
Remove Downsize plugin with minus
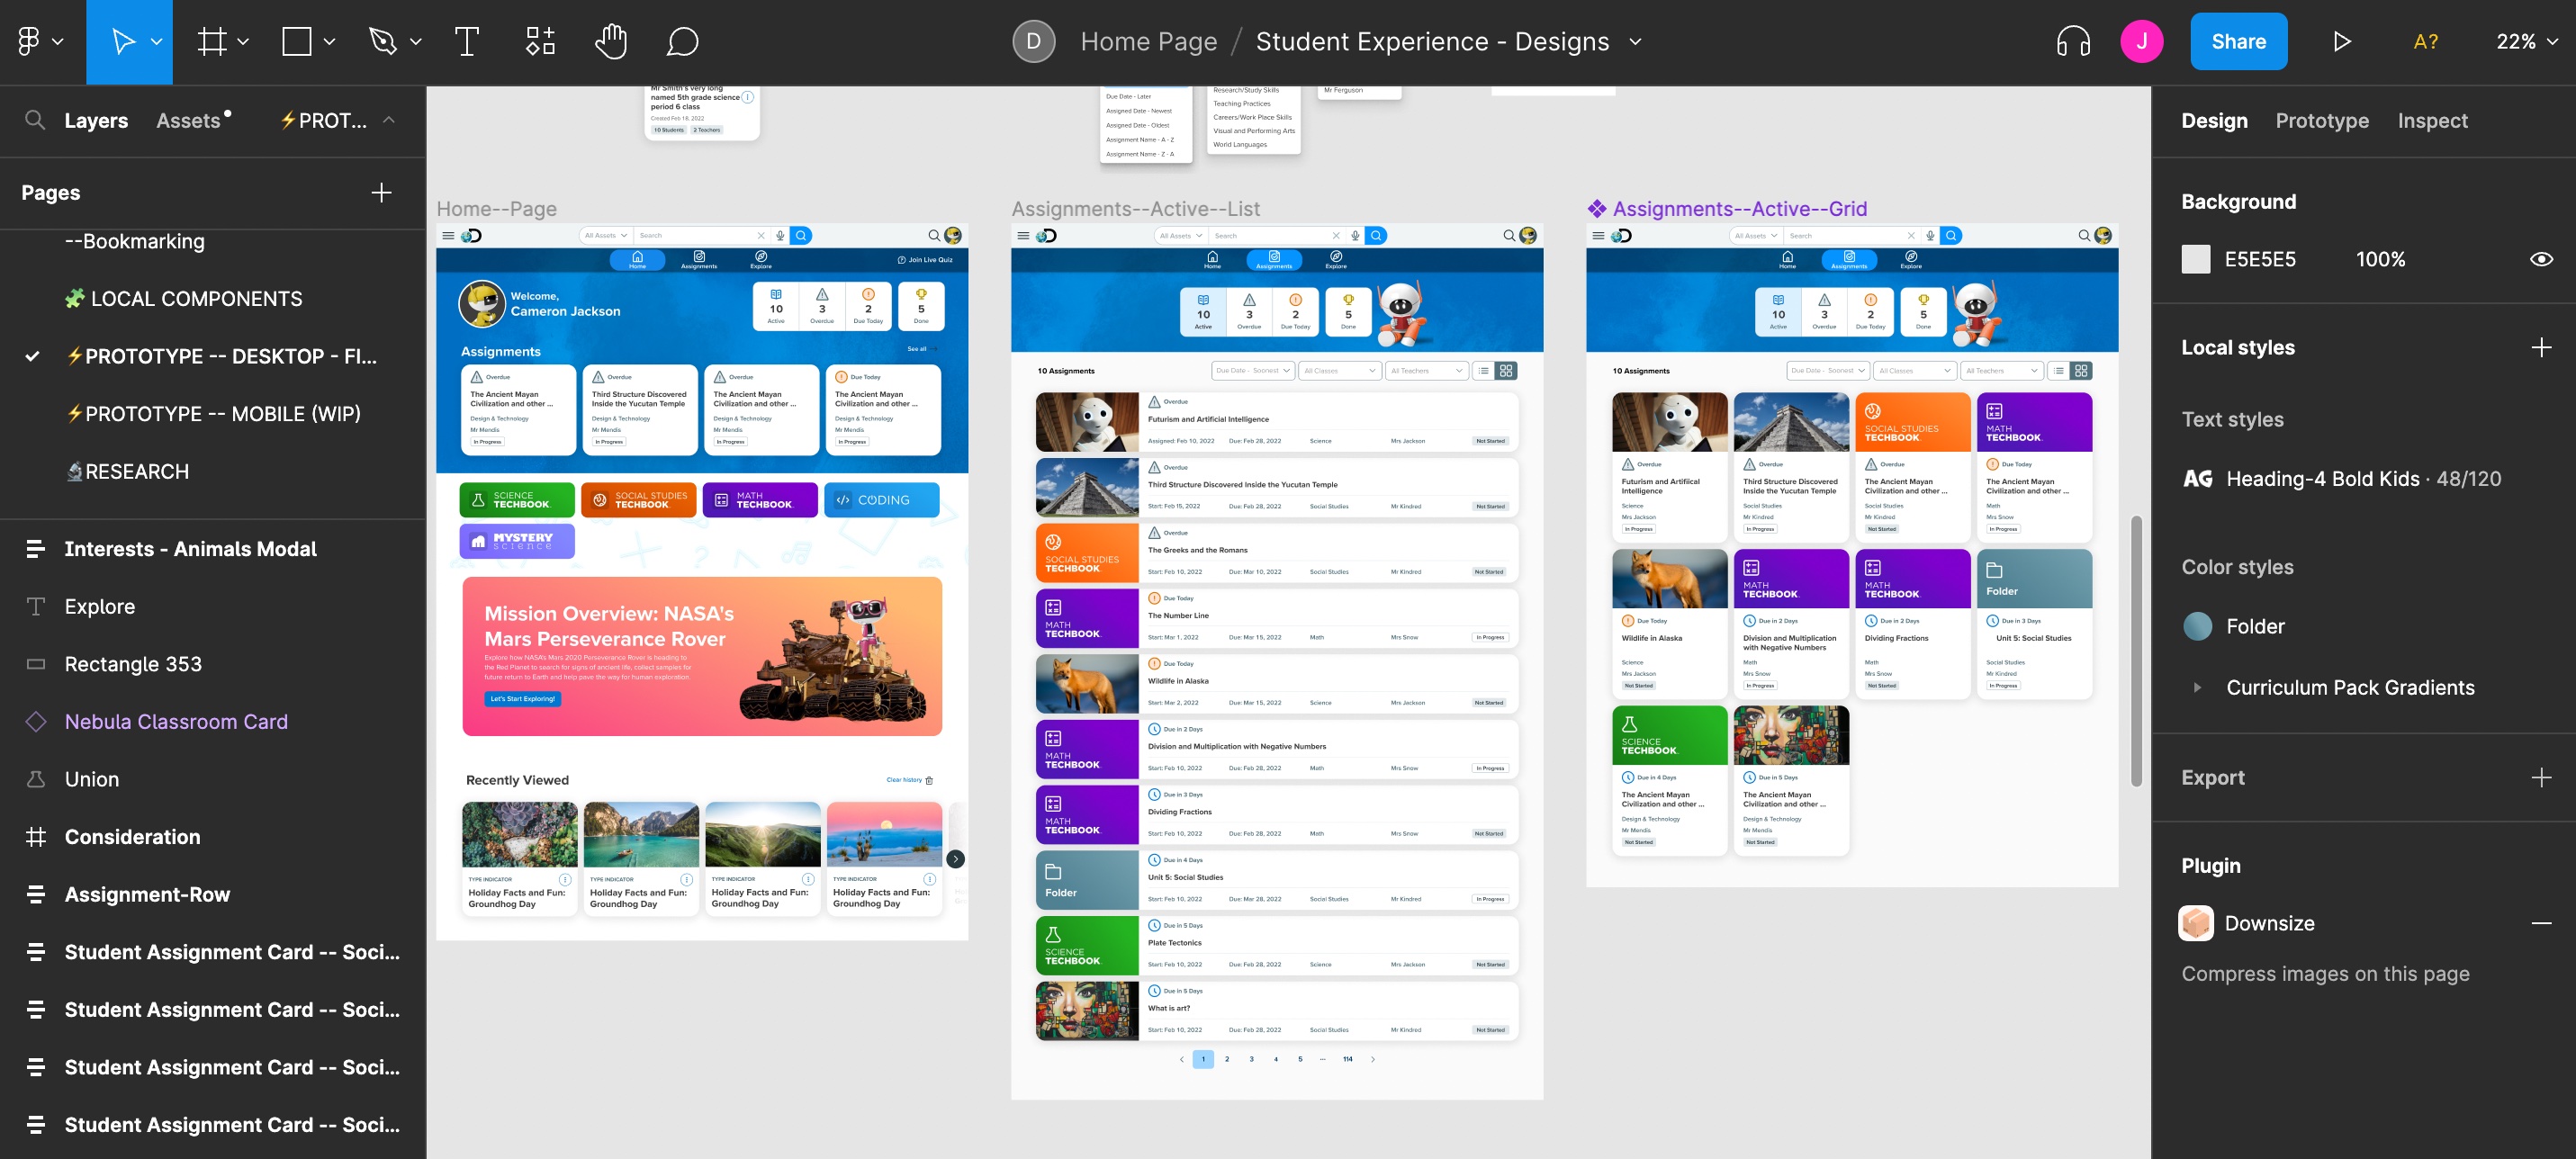click(x=2541, y=924)
